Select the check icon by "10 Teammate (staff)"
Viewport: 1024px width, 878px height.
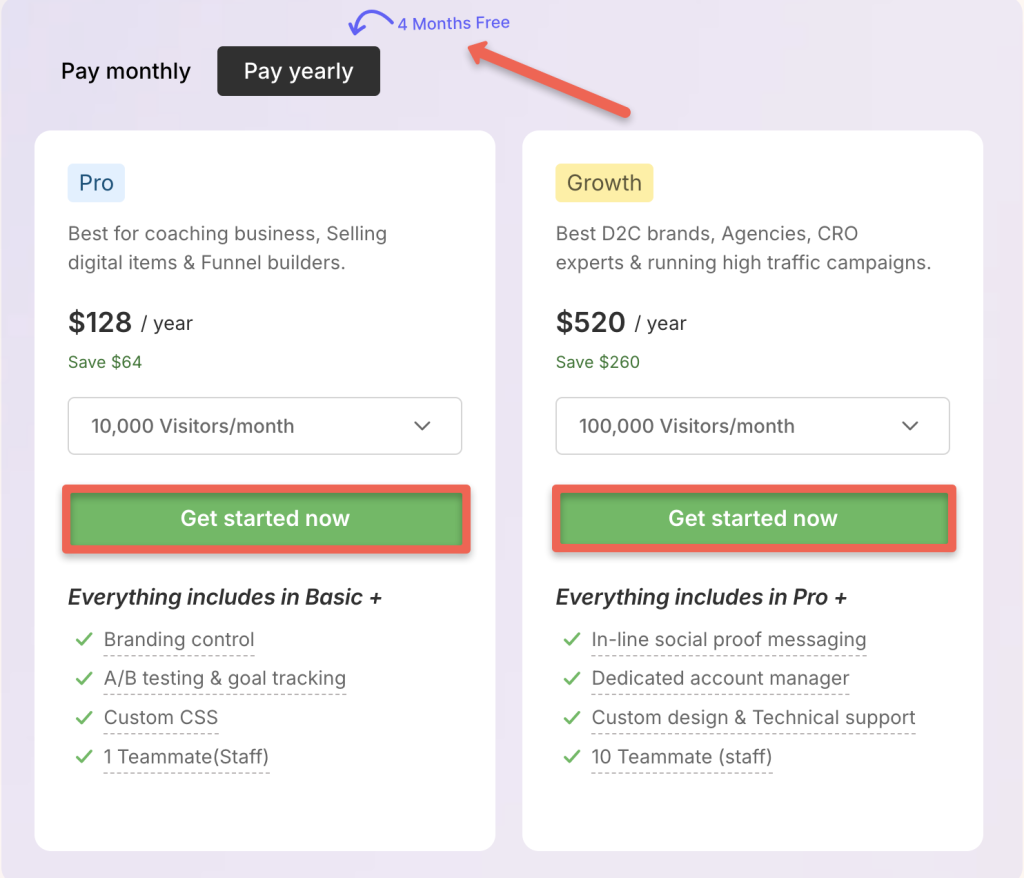tap(572, 757)
